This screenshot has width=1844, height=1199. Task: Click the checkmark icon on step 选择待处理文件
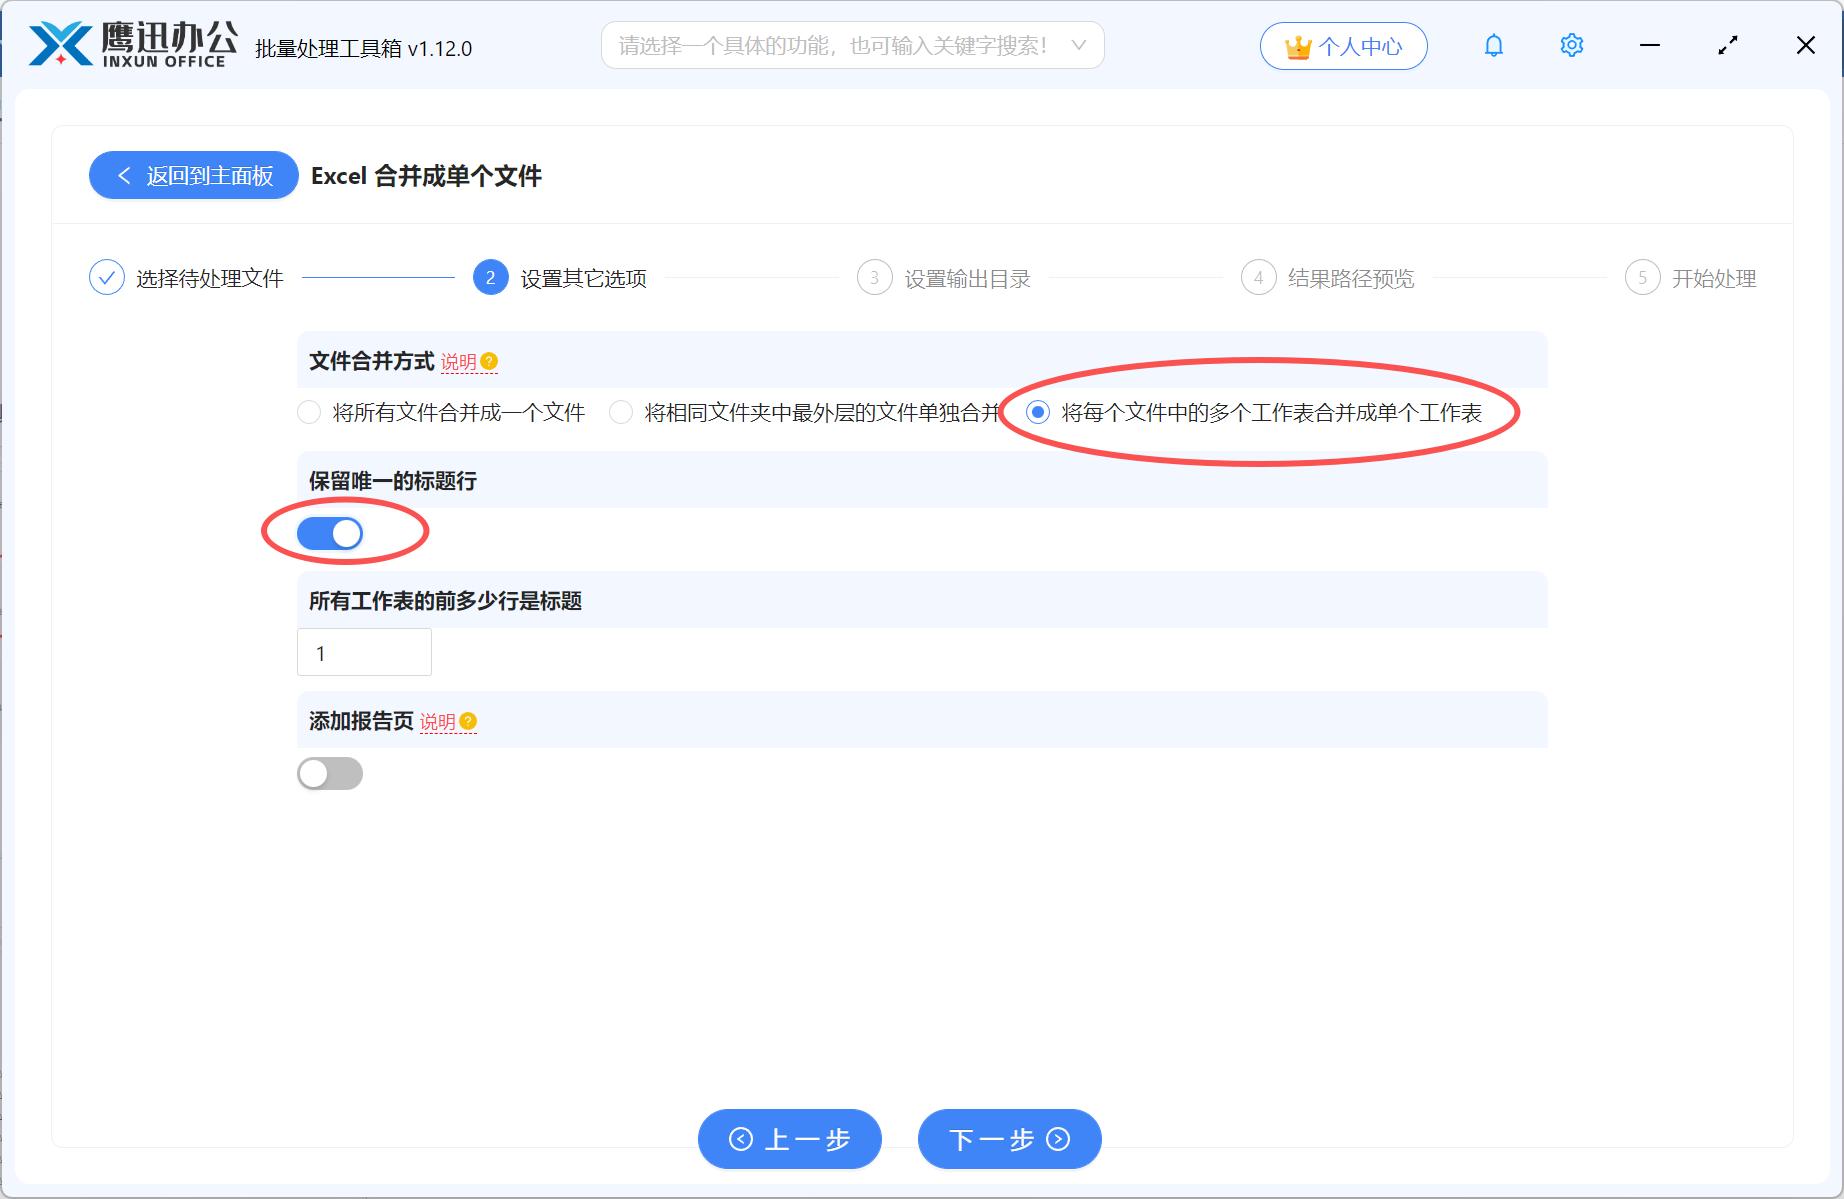coord(107,277)
